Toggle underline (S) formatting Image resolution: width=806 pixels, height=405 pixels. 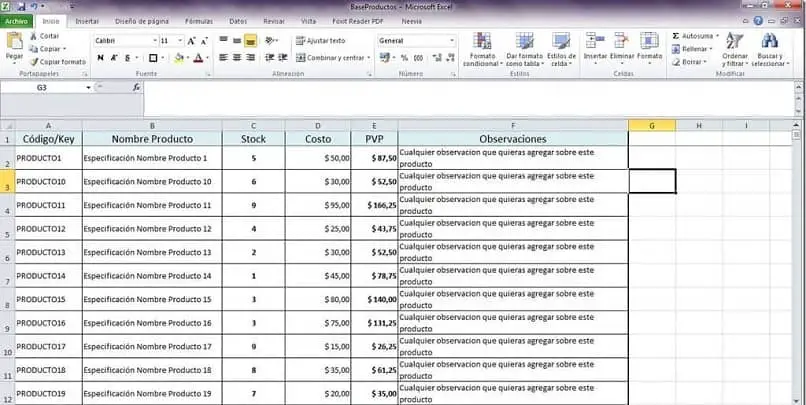point(127,58)
